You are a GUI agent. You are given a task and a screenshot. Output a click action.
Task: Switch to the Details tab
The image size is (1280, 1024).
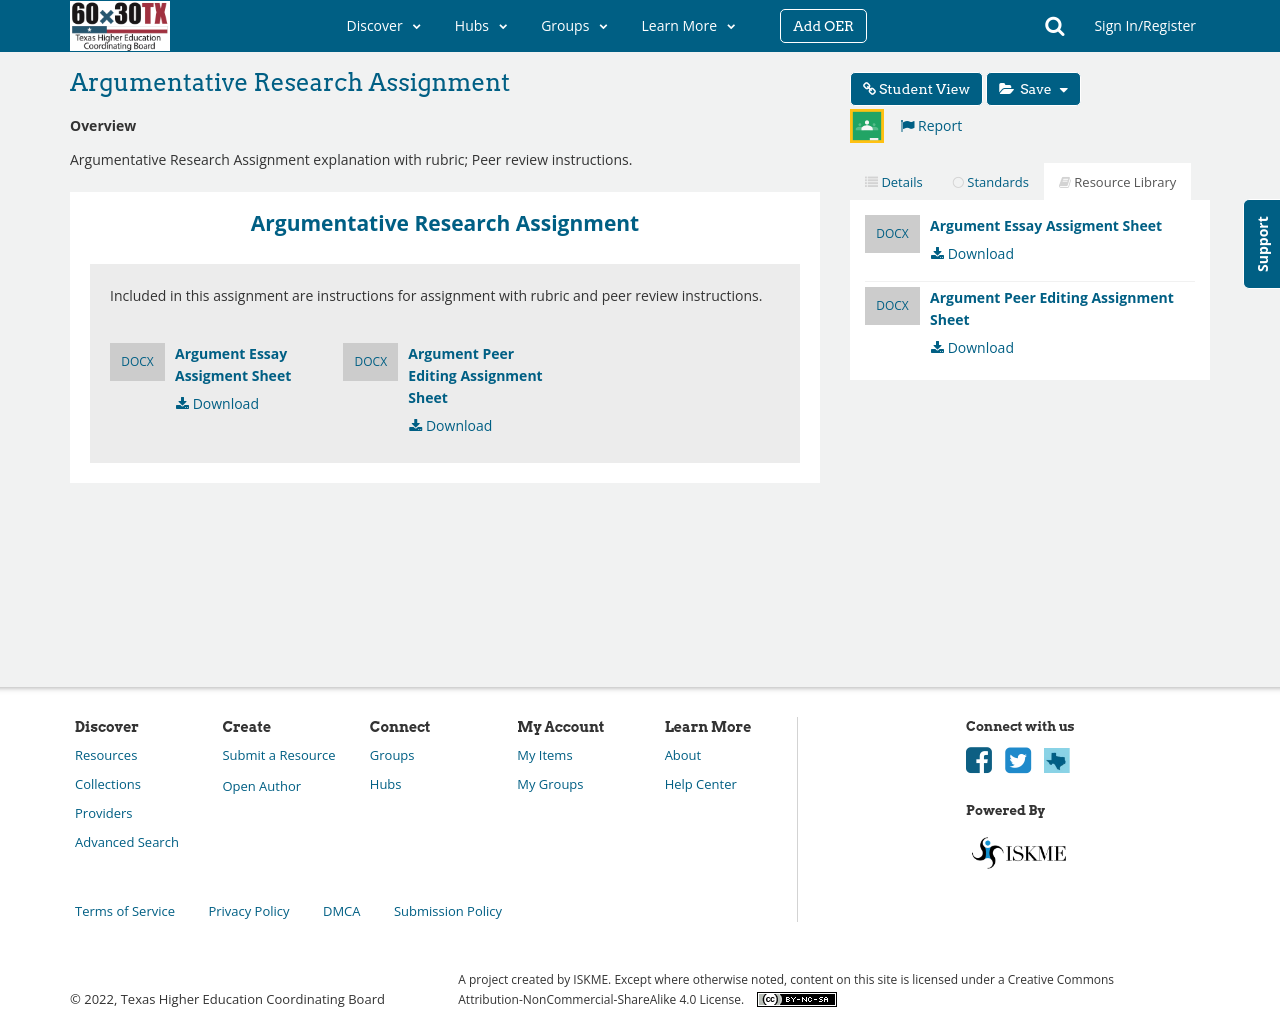893,182
